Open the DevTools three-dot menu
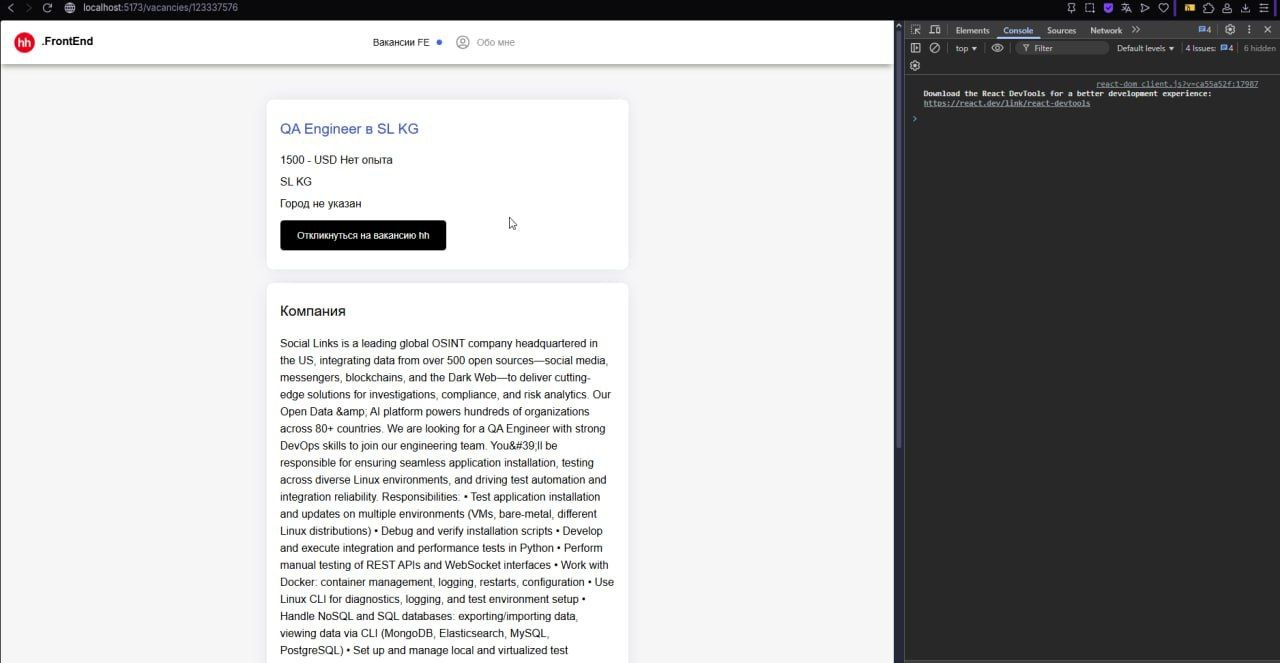This screenshot has height=663, width=1280. click(1249, 30)
